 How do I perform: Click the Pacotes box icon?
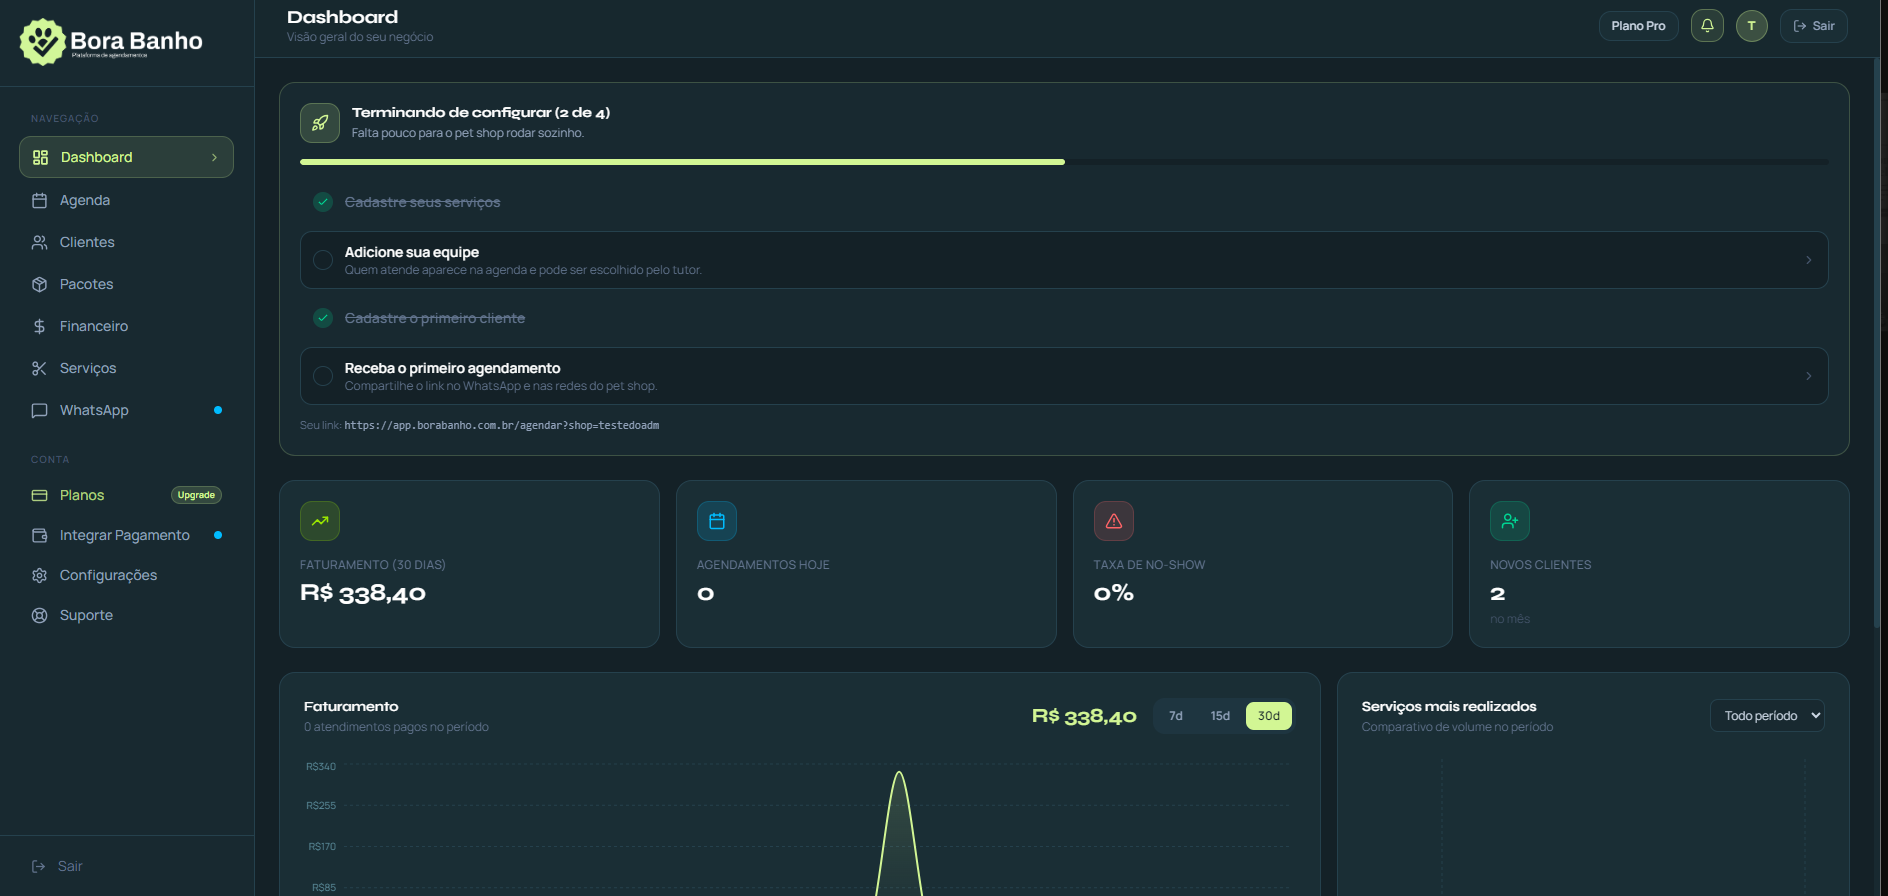click(40, 284)
